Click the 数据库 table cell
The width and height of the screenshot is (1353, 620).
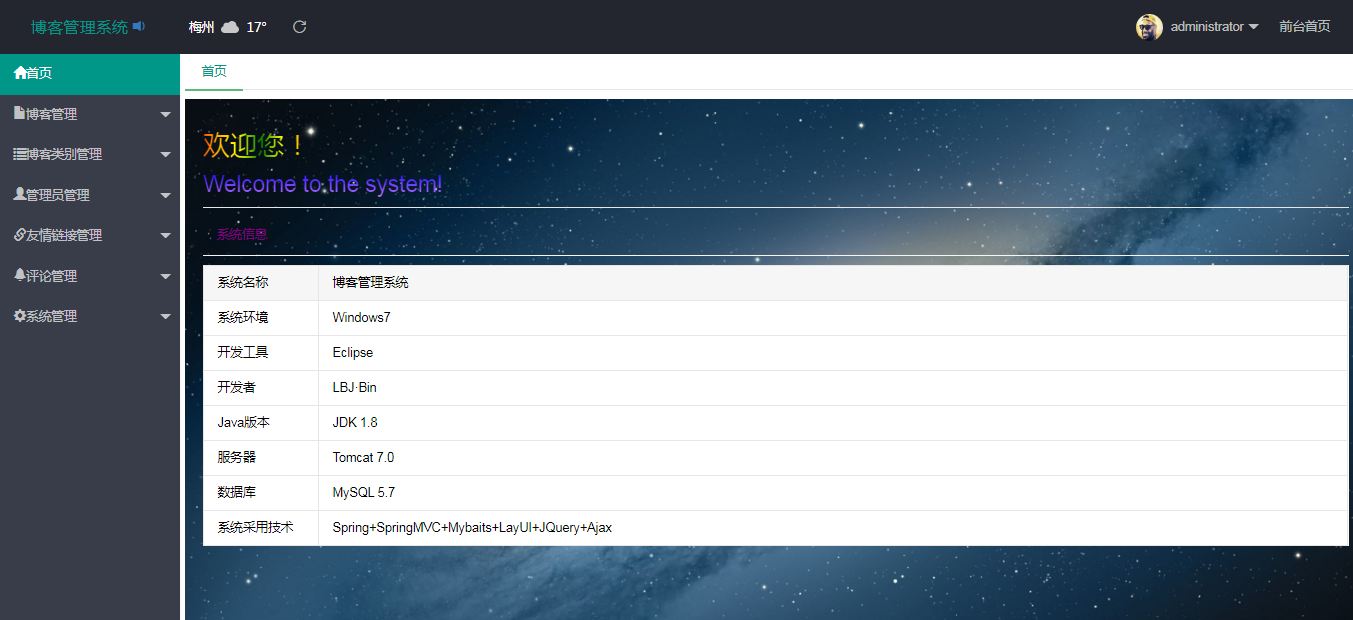point(260,493)
